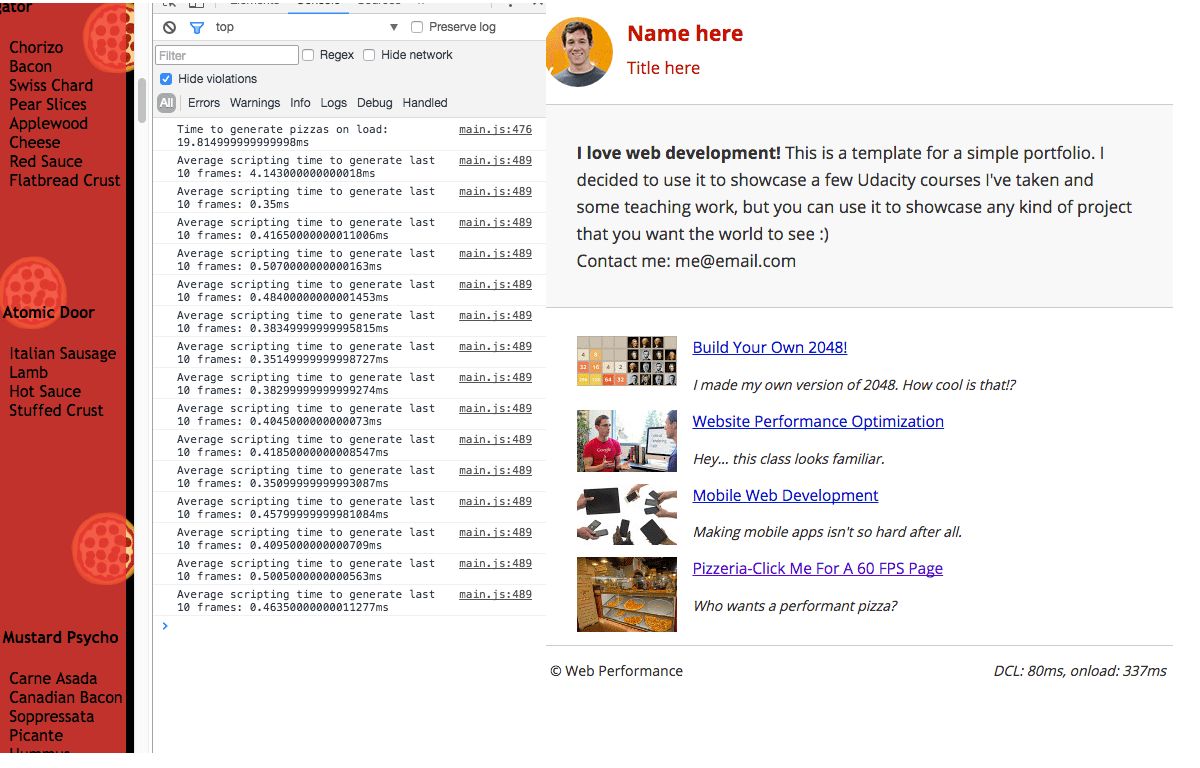
Task: Click the clear console icon
Action: coord(169,27)
